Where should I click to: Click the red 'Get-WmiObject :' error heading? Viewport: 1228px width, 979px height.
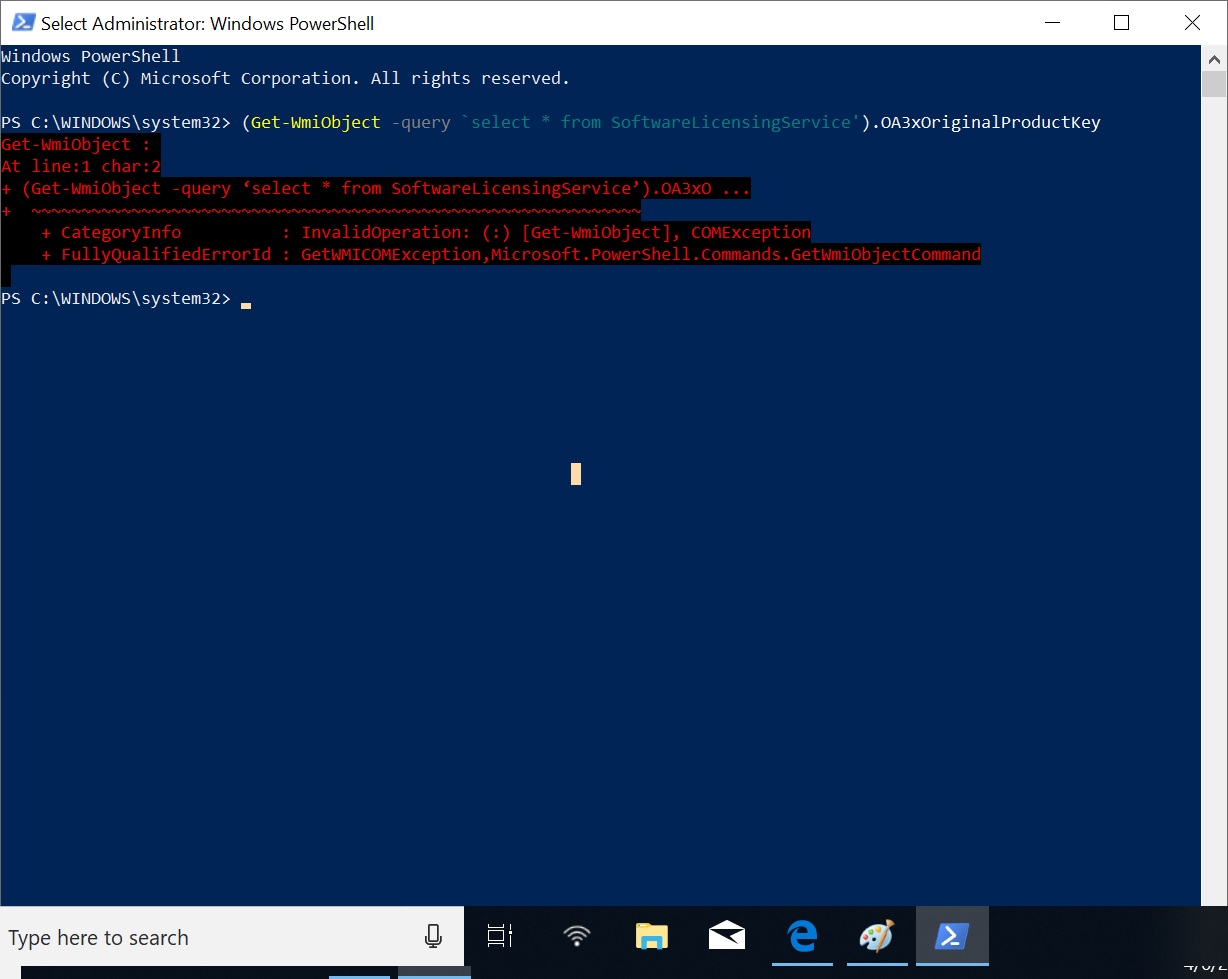pyautogui.click(x=76, y=144)
